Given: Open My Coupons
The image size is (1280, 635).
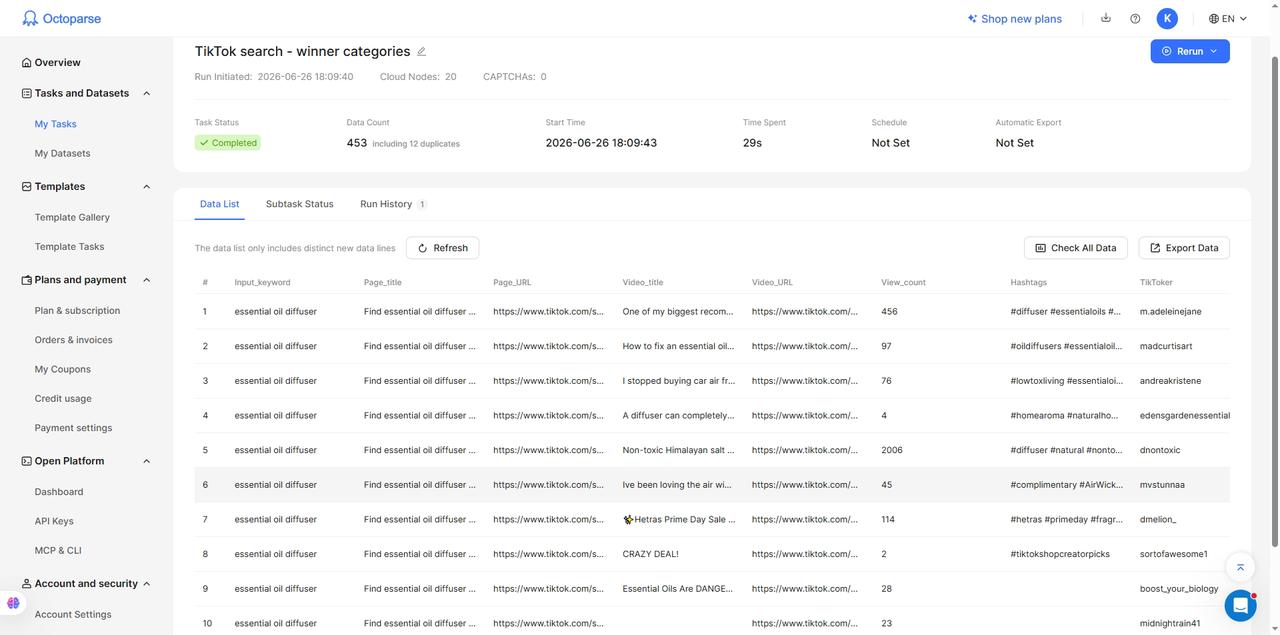Looking at the screenshot, I should [x=62, y=369].
